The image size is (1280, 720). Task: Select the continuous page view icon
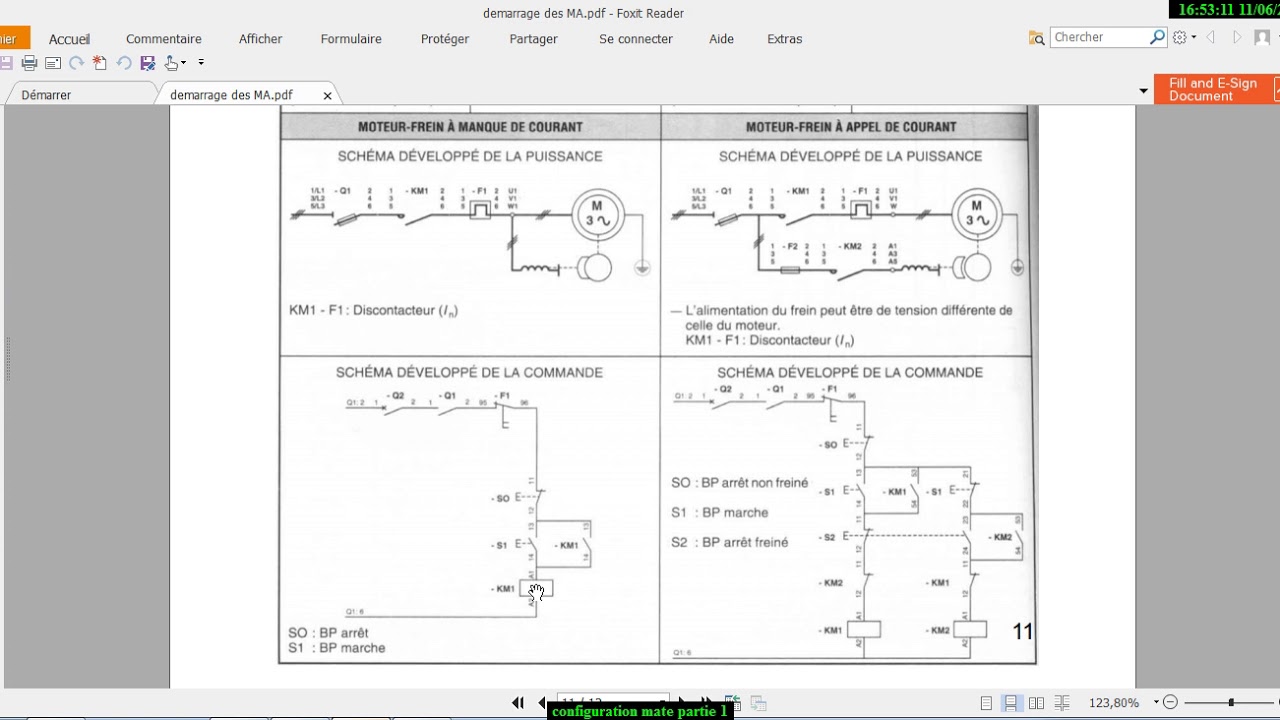tap(1011, 703)
